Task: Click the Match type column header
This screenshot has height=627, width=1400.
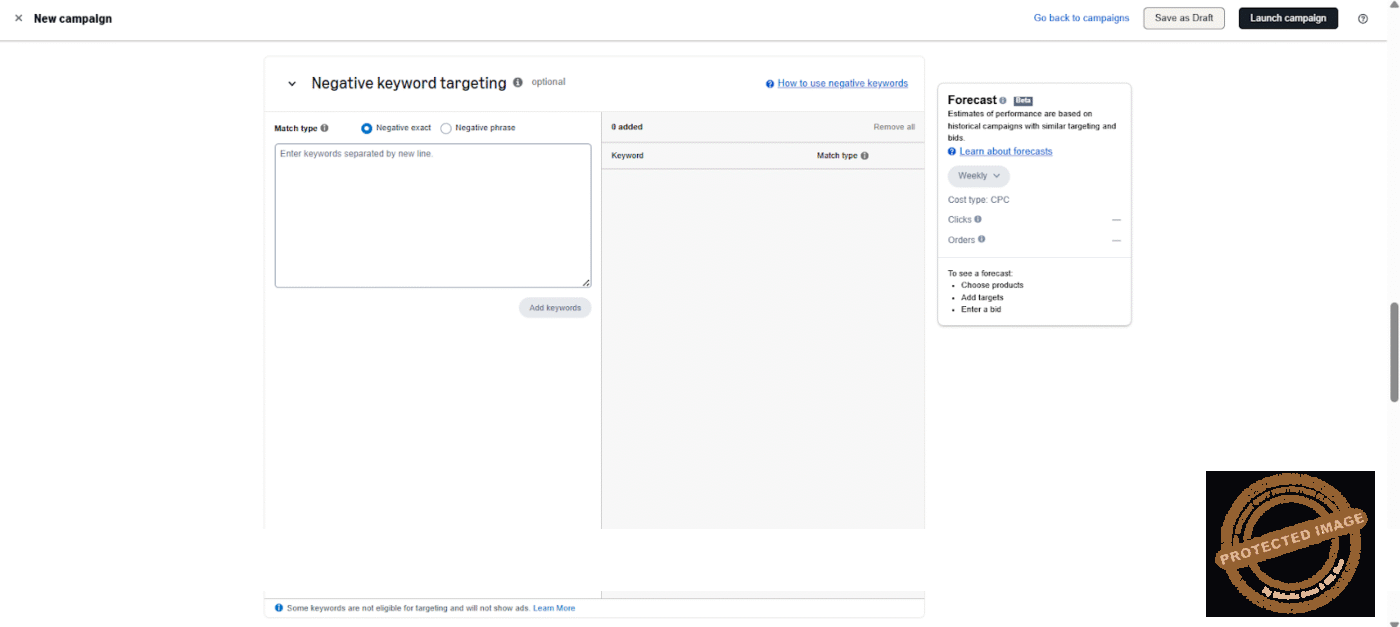Action: [x=837, y=156]
